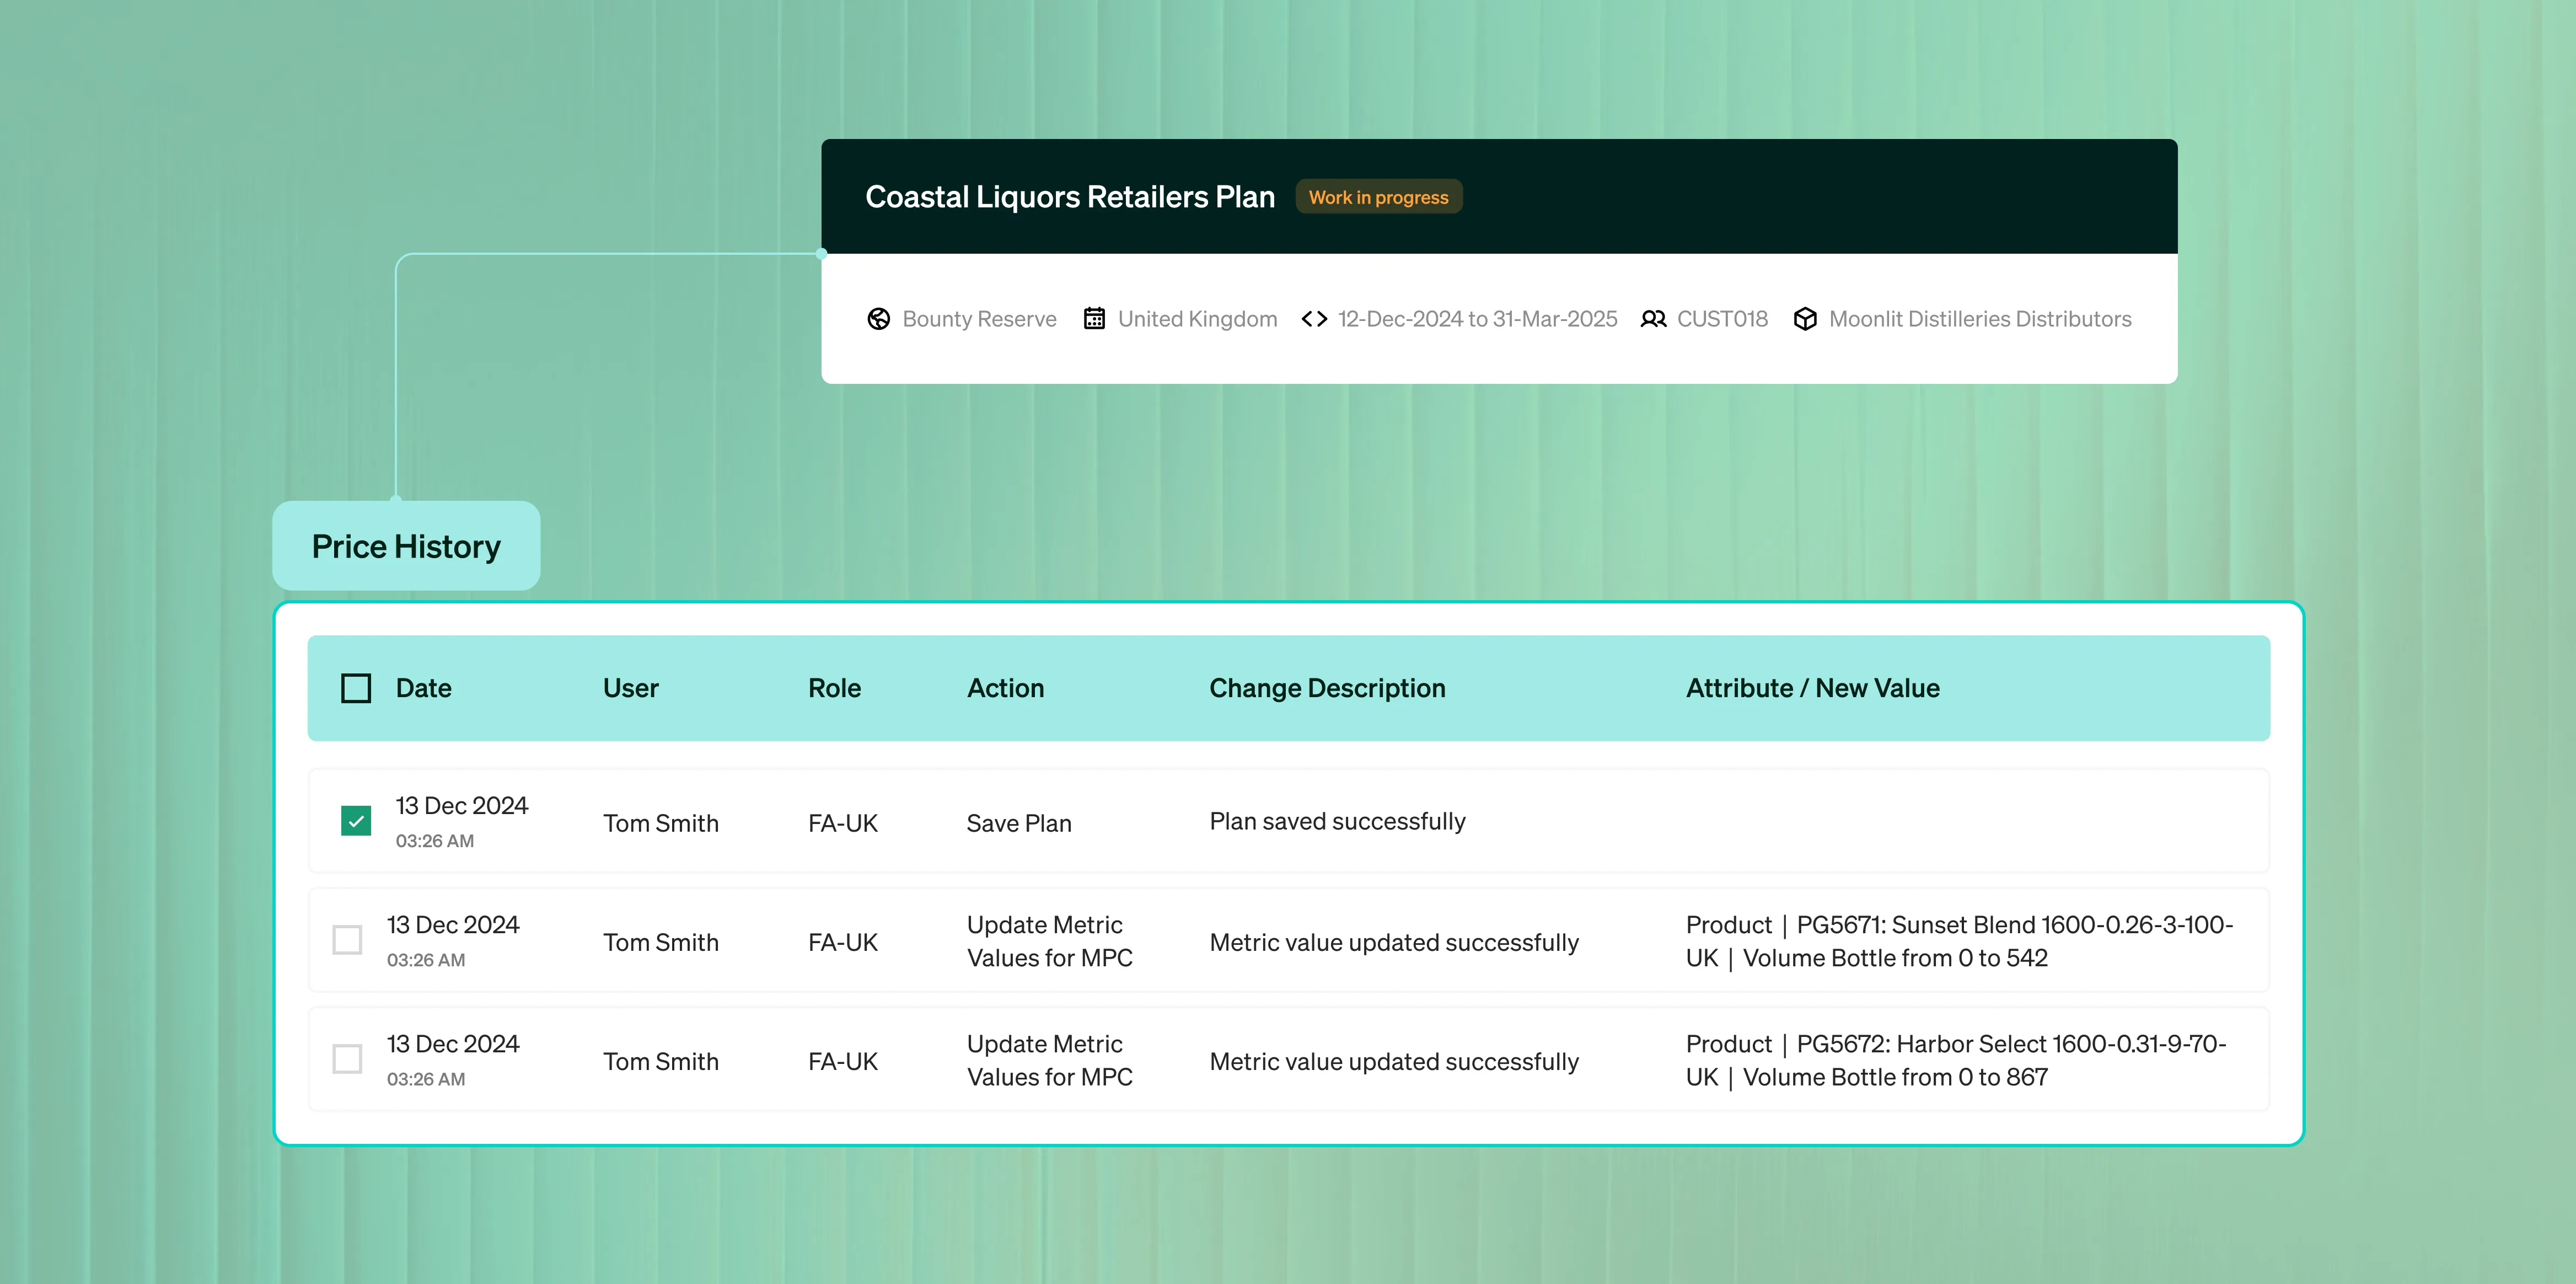
Task: Click the Role column header
Action: tap(834, 688)
